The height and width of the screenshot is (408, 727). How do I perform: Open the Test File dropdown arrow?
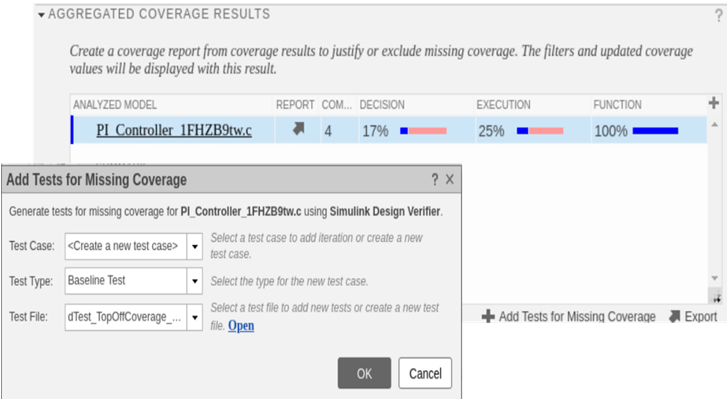195,318
